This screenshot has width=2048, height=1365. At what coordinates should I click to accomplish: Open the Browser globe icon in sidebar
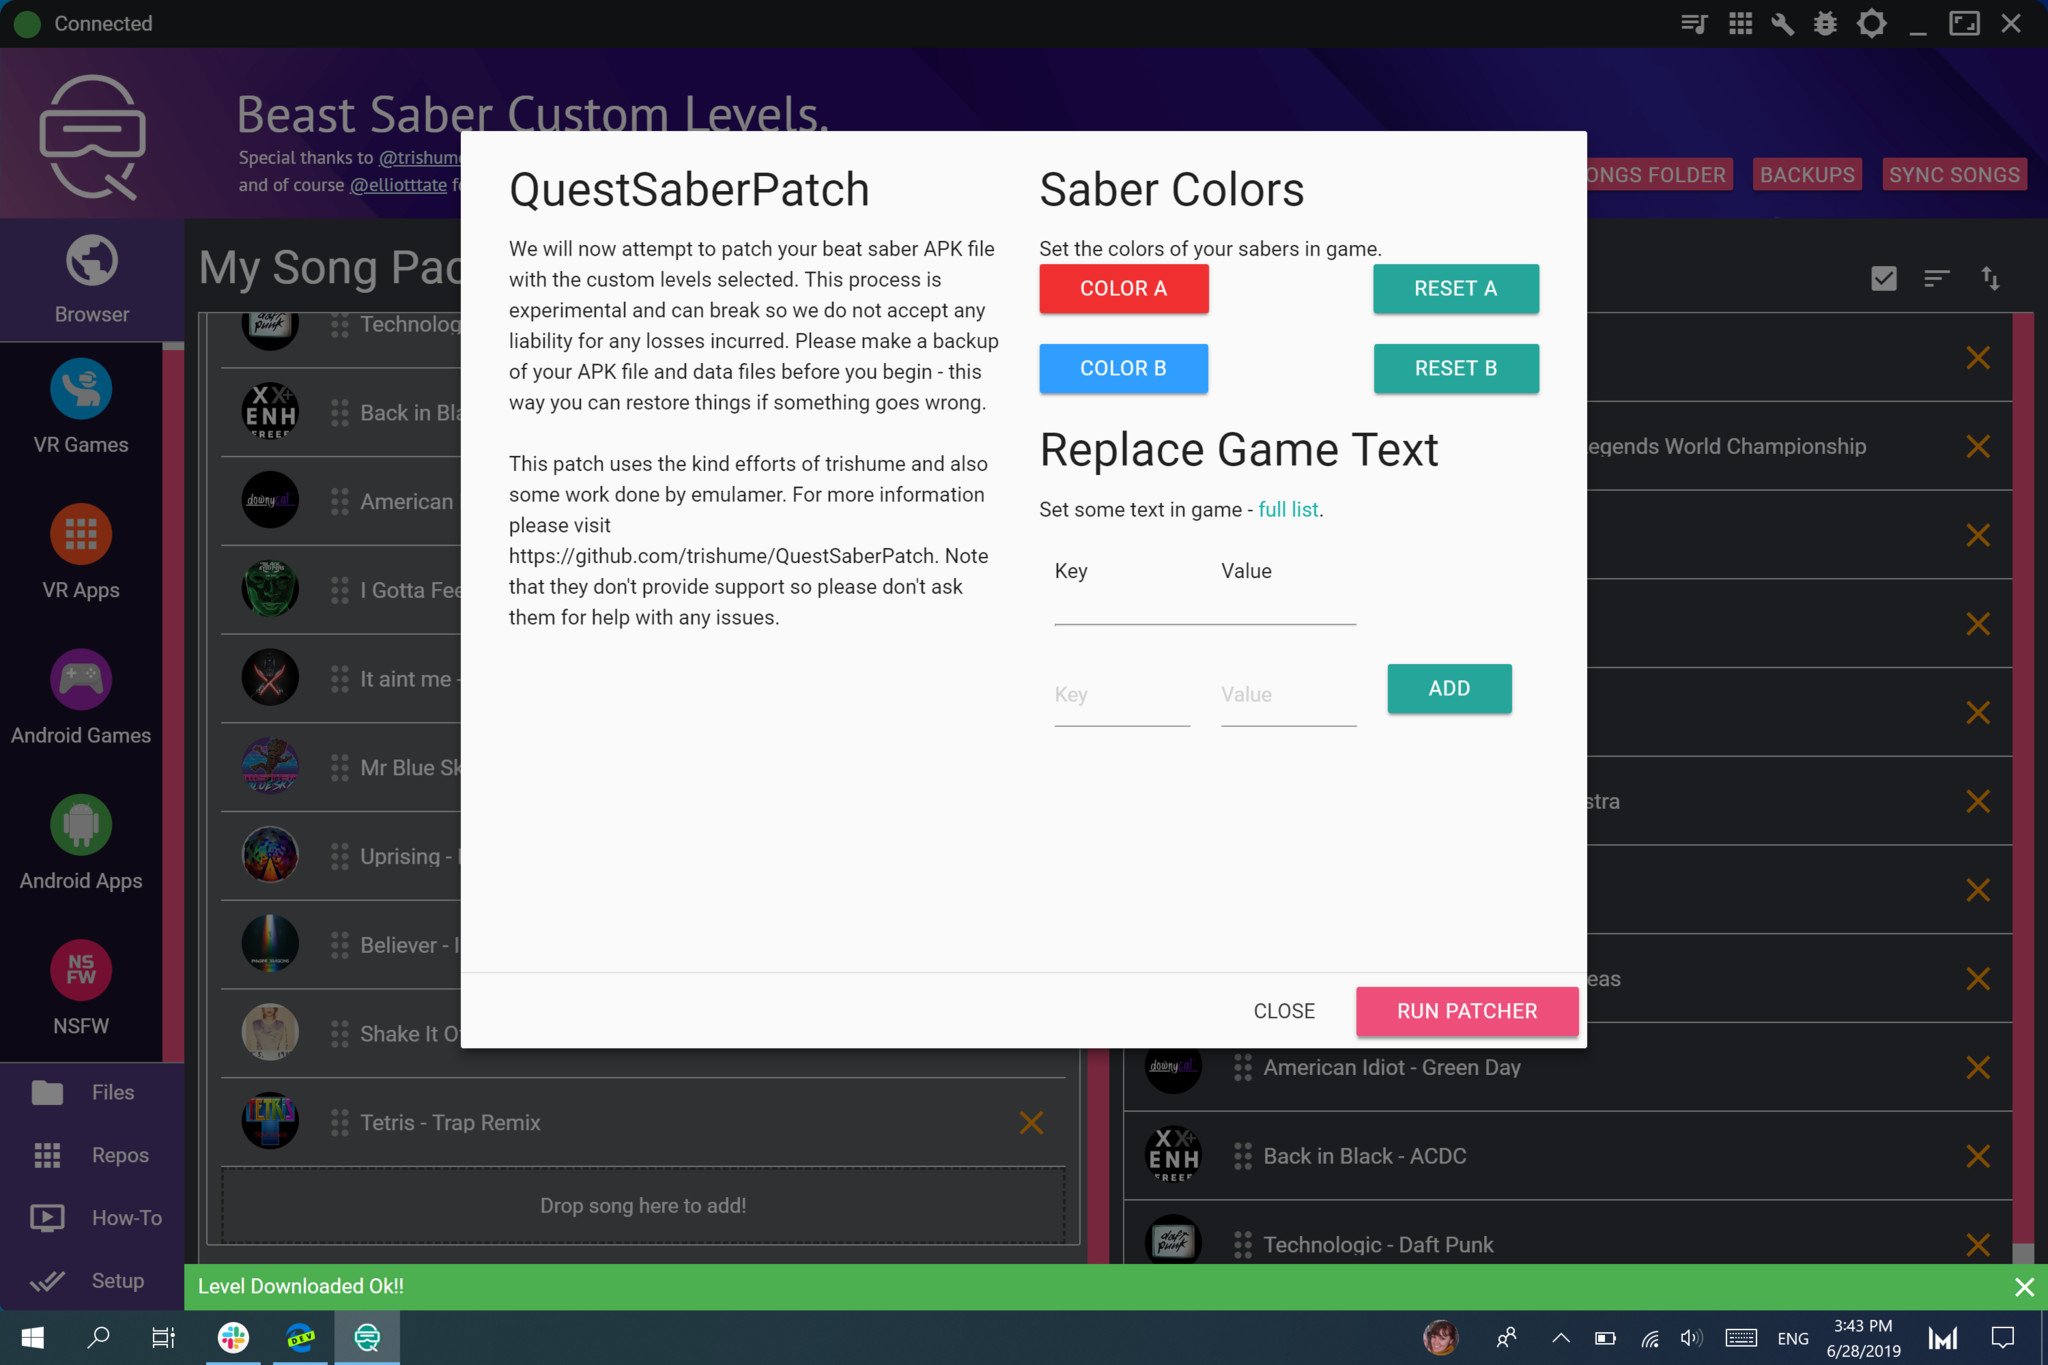pos(91,262)
